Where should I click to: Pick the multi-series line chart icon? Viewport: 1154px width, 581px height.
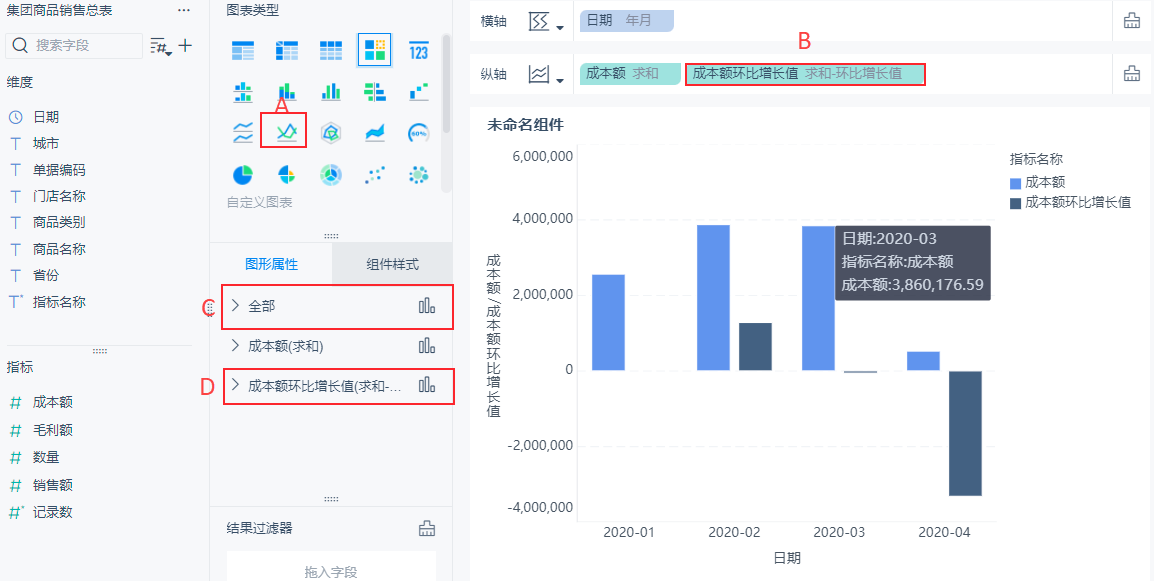(x=286, y=133)
